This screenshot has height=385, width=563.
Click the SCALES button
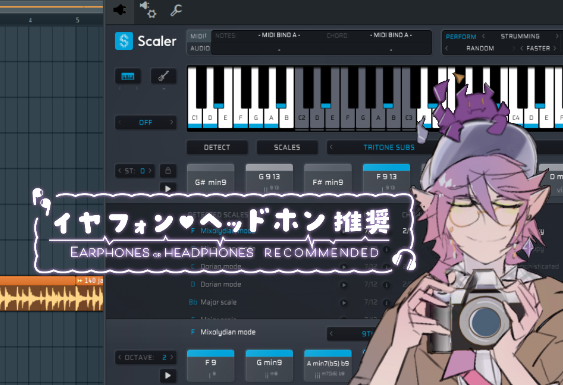[287, 147]
